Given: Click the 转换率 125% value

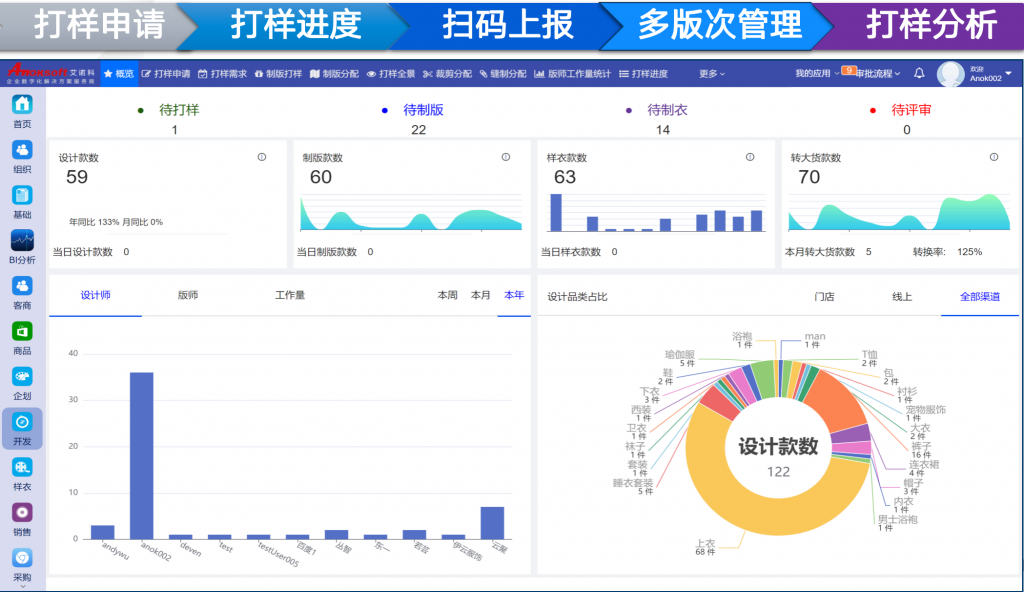Looking at the screenshot, I should click(x=970, y=252).
